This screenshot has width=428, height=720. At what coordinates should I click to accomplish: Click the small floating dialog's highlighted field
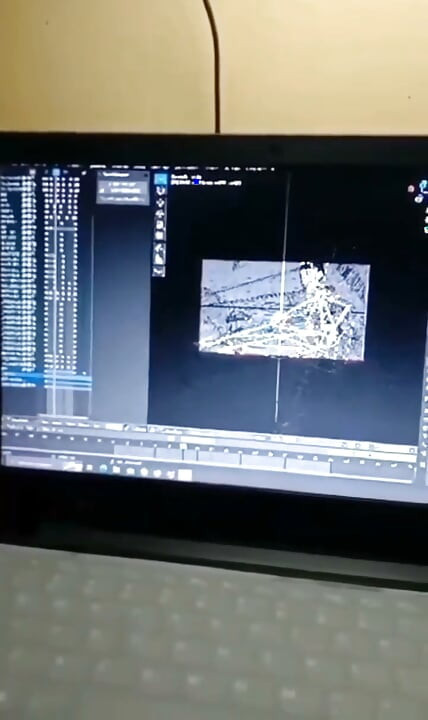click(x=123, y=188)
